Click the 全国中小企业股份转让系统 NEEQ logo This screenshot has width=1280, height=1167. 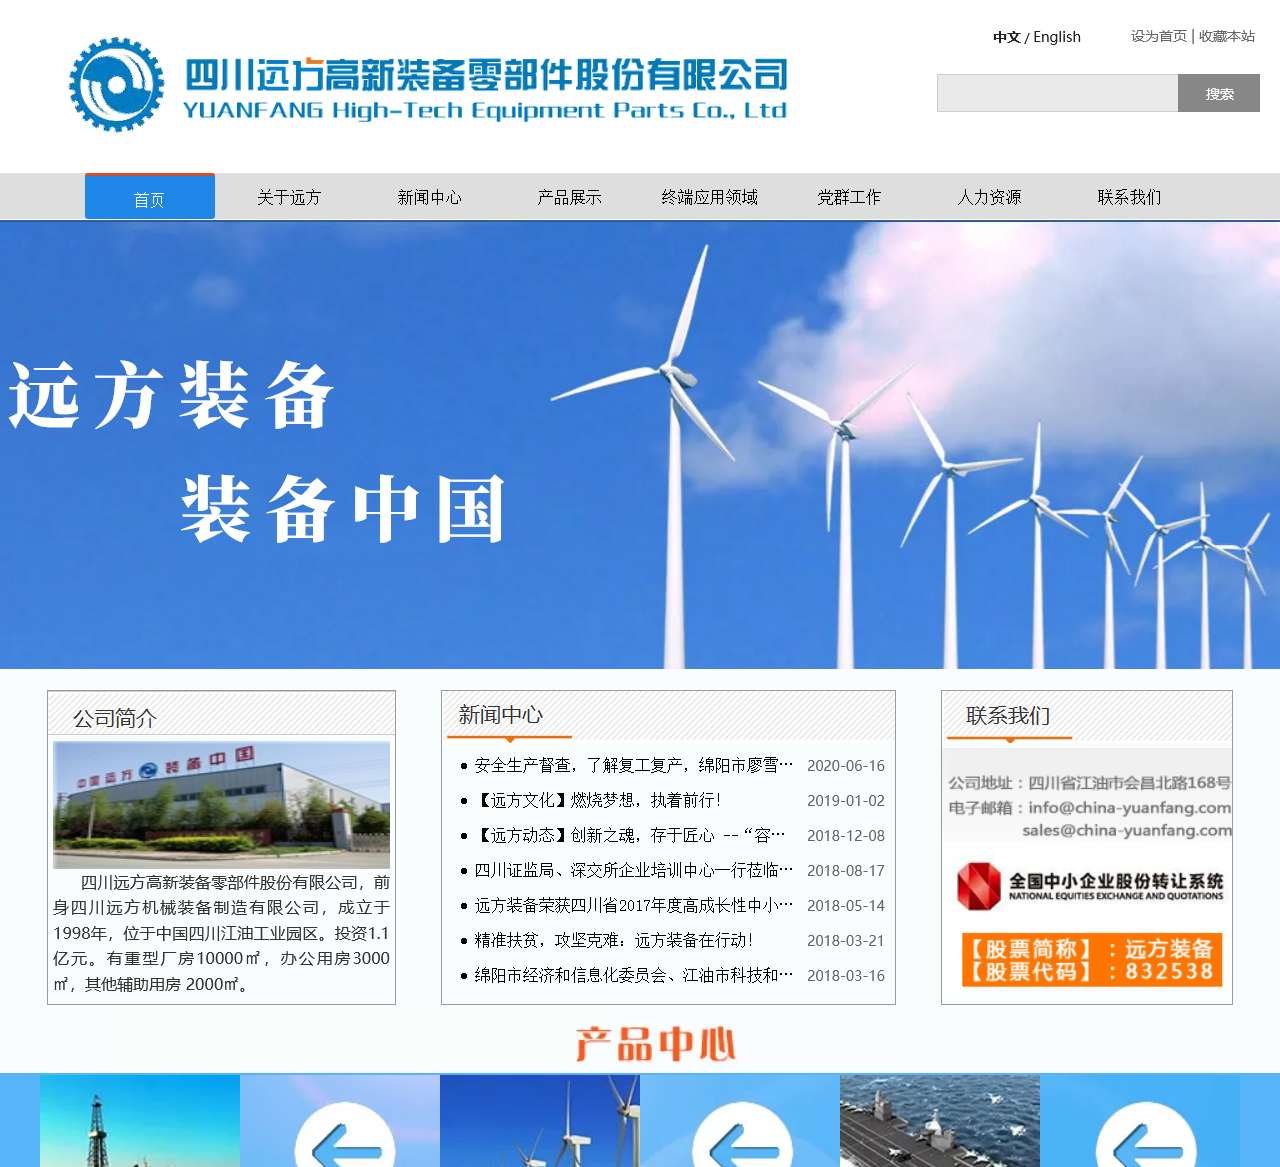[1089, 886]
